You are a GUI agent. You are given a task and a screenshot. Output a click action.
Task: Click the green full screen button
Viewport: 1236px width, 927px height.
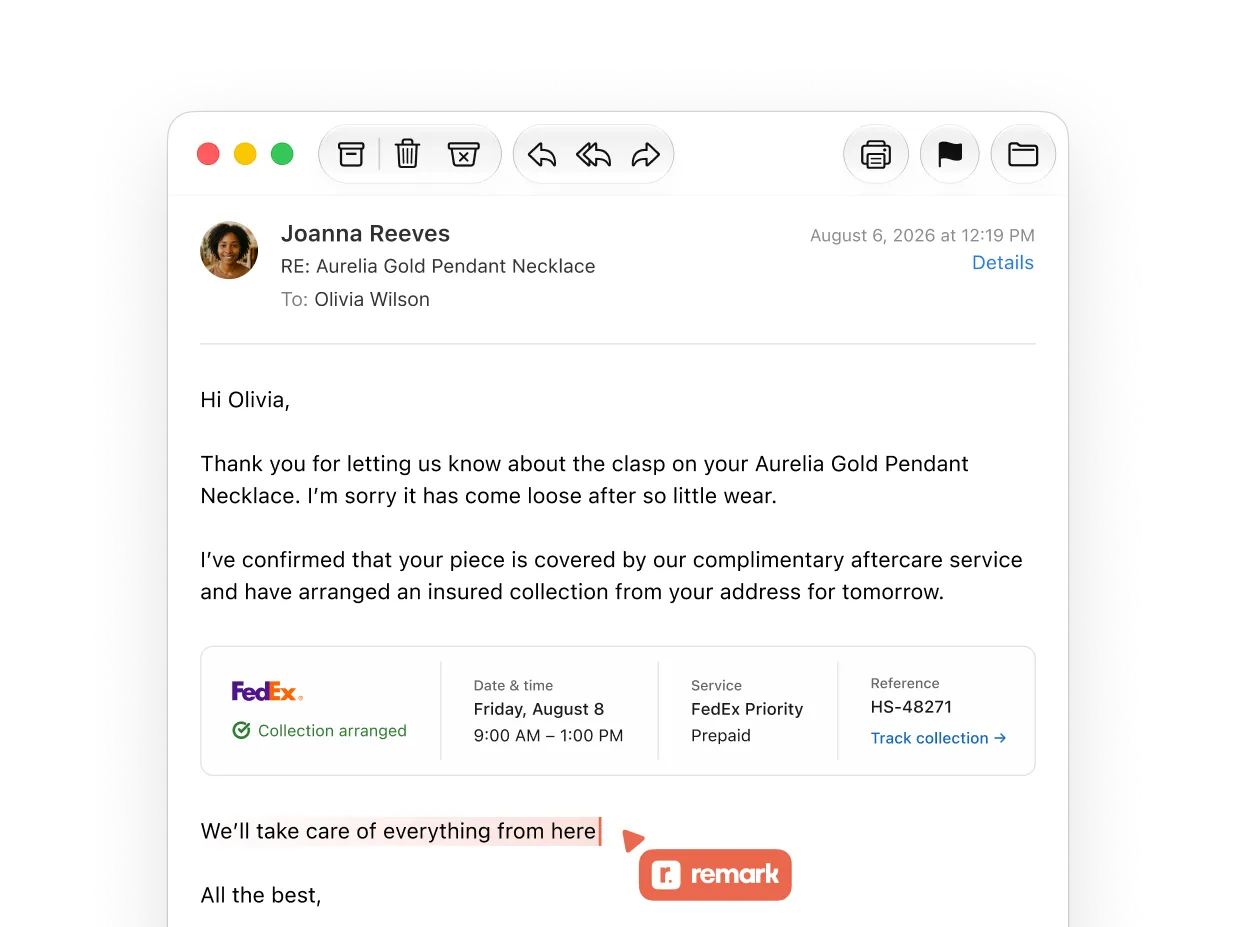tap(282, 154)
